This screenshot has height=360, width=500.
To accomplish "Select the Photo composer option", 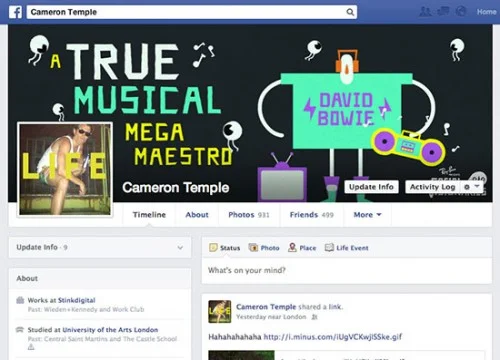I will point(264,248).
